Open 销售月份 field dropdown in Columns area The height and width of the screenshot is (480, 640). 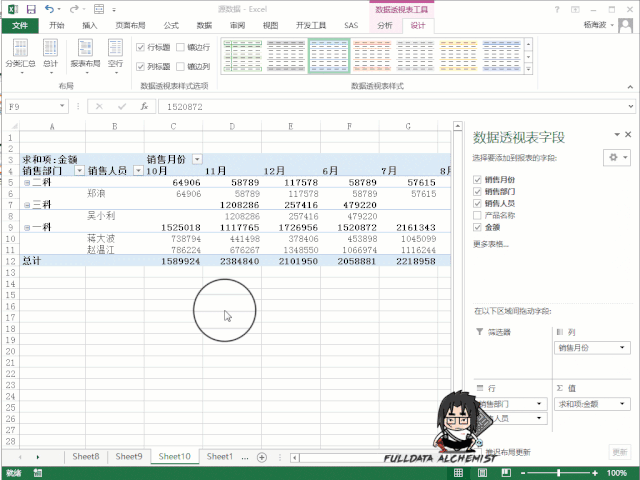click(622, 348)
